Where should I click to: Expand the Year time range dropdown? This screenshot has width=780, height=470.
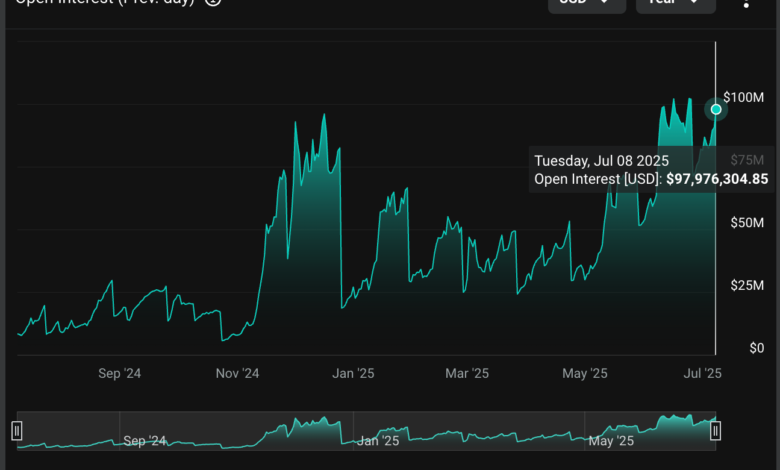675,3
